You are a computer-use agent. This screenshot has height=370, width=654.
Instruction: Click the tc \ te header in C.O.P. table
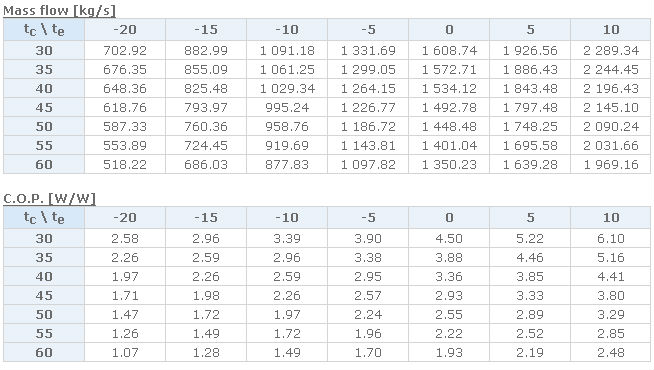pos(44,217)
